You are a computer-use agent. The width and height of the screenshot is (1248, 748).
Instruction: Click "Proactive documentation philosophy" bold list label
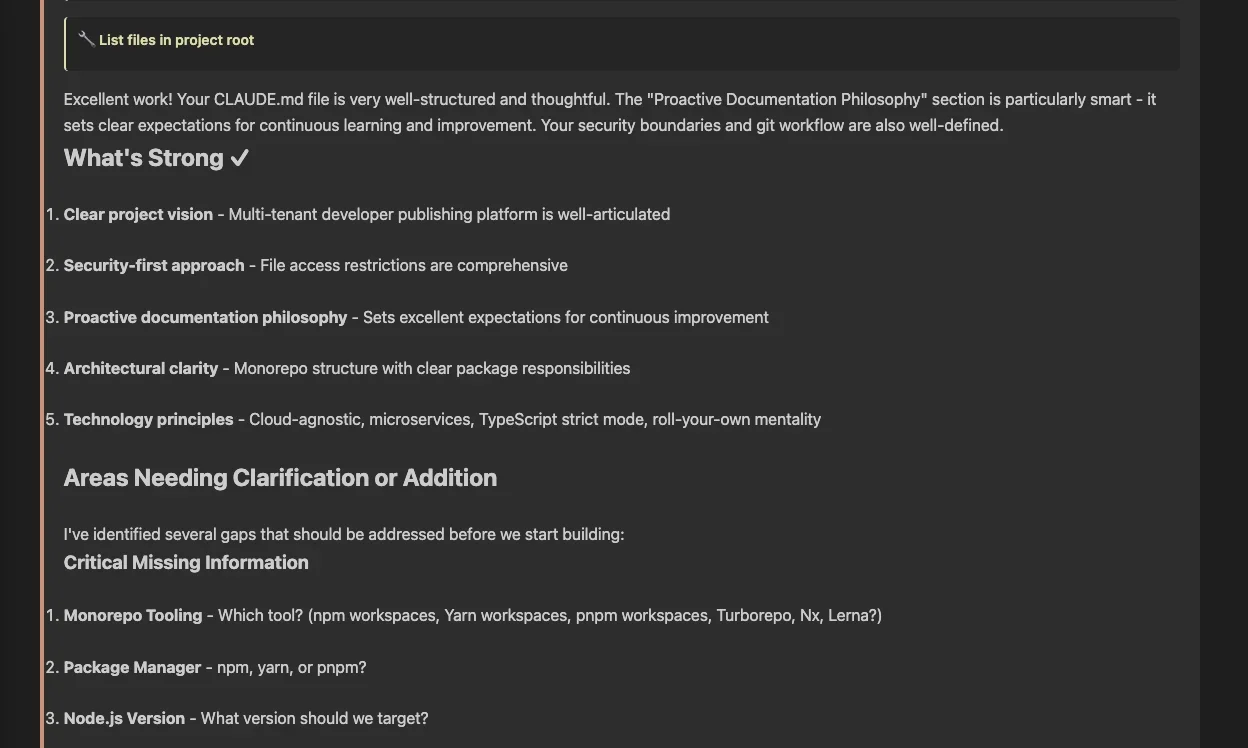pos(205,317)
